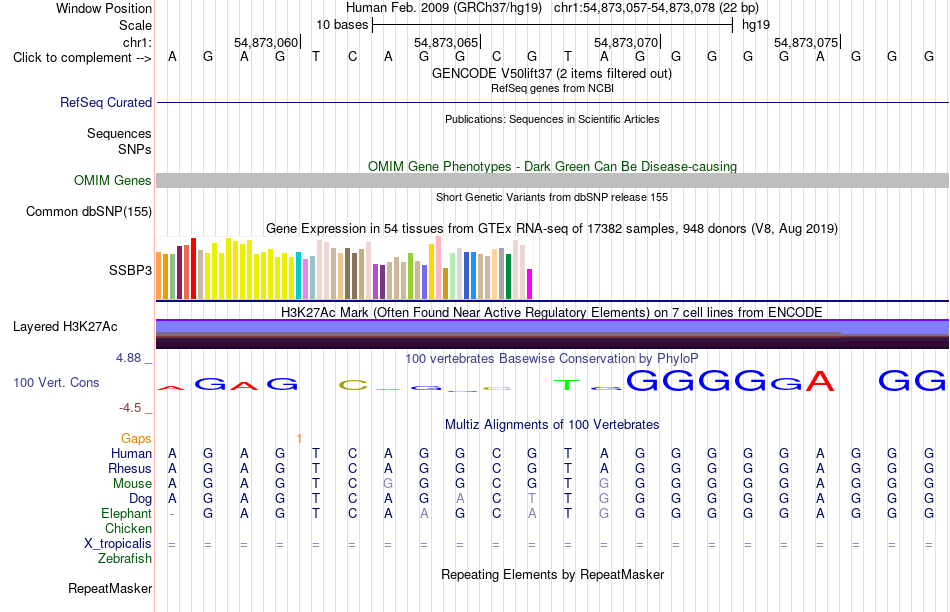Click the Rhesus alignment row label
This screenshot has width=950, height=612.
130,468
